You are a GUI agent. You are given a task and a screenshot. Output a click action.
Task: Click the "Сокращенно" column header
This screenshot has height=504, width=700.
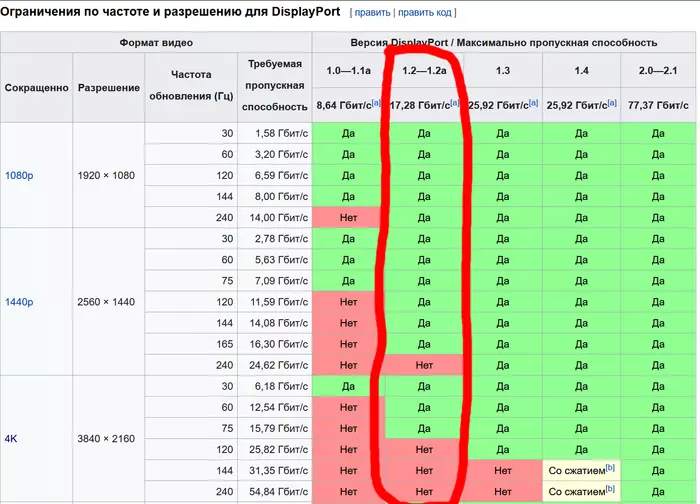[37, 87]
